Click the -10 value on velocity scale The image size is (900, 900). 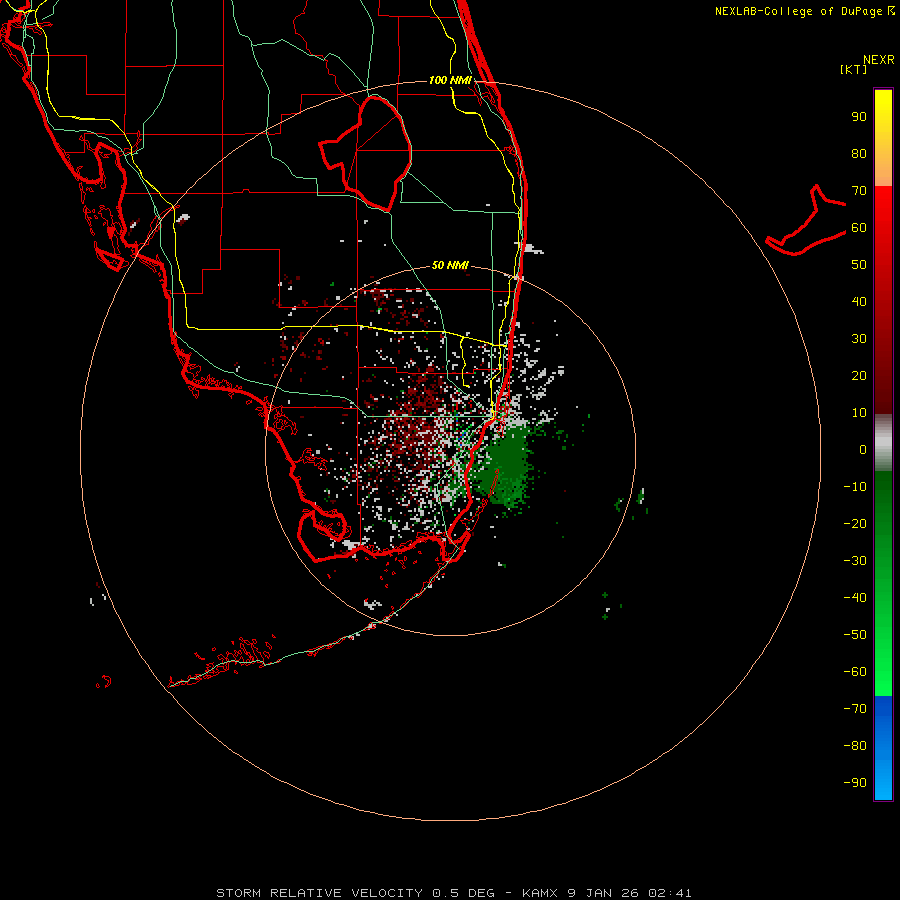tap(855, 487)
